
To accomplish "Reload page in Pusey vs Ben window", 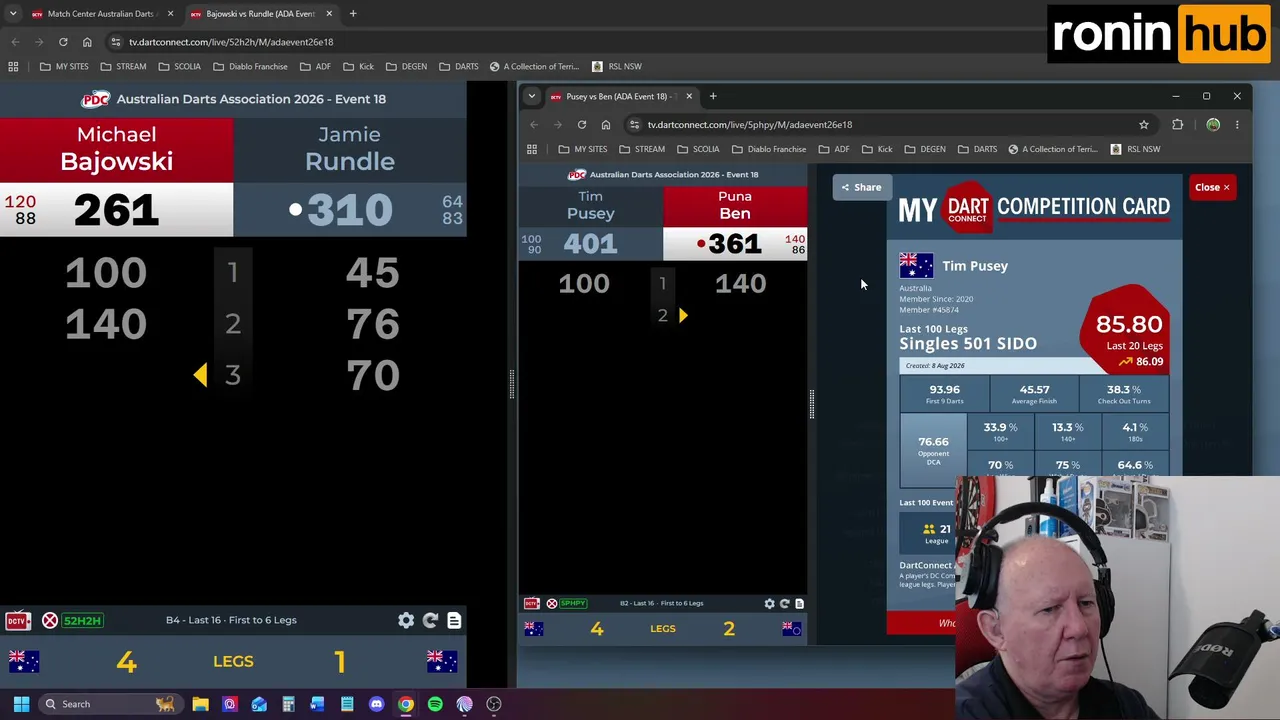I will tap(582, 125).
